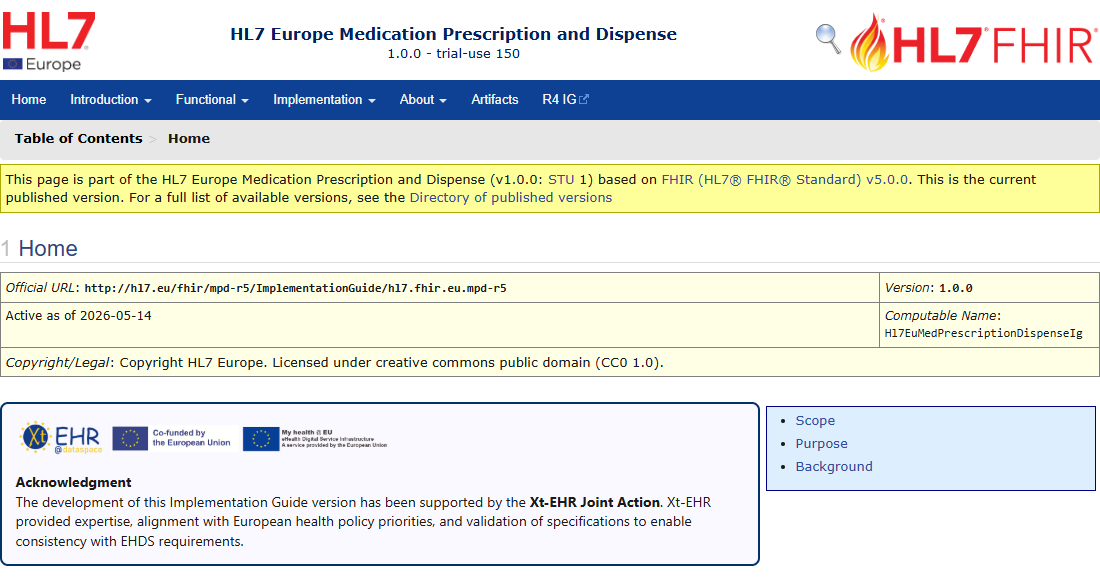Expand the About dropdown menu
Image resolution: width=1100 pixels, height=587 pixels.
[x=423, y=100]
